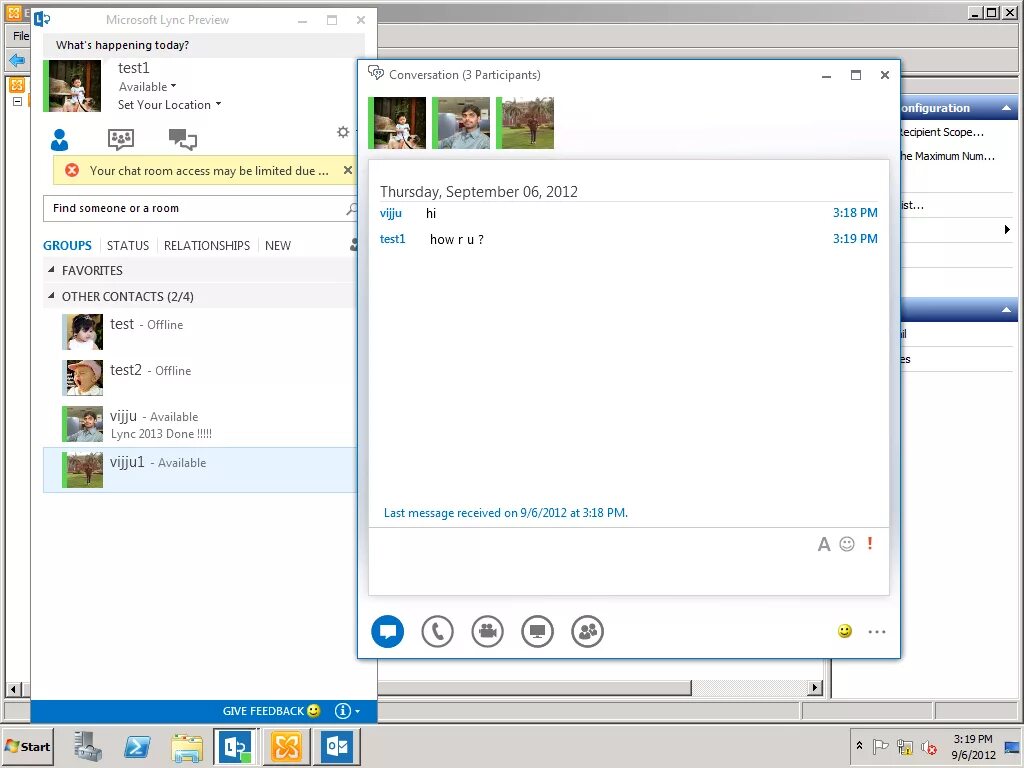Click the conversation bubbles icon in title bar
This screenshot has height=768, width=1024.
(376, 73)
